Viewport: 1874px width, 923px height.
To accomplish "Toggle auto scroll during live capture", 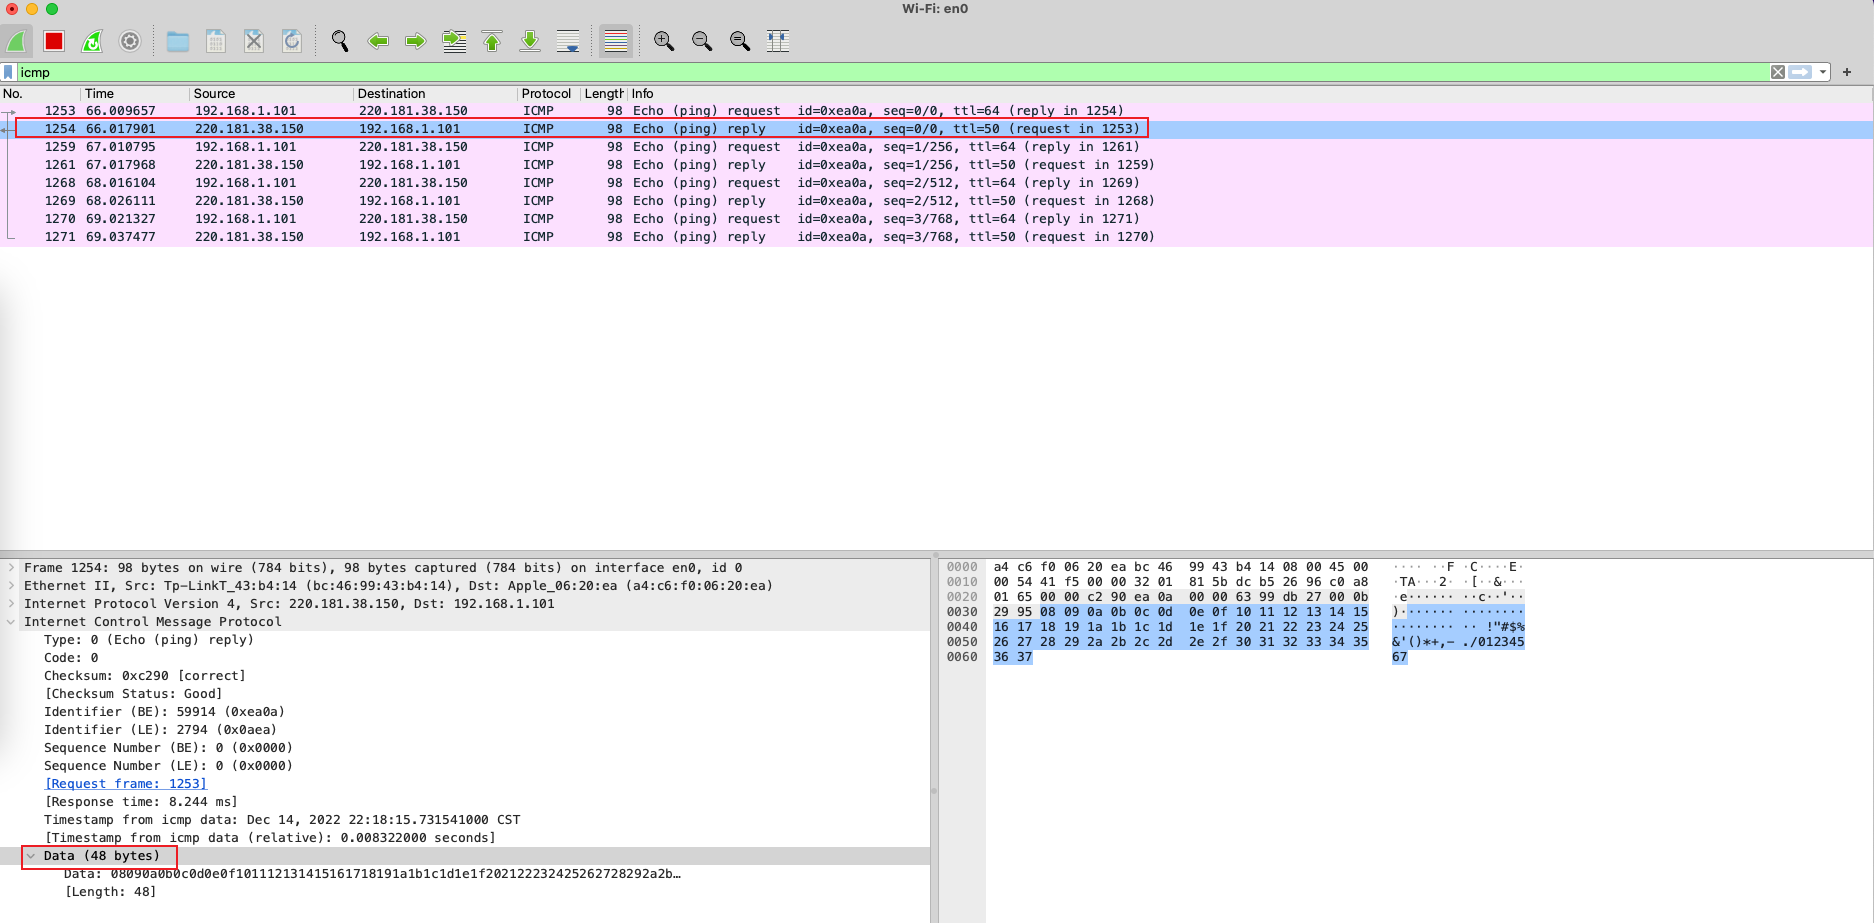I will (568, 41).
